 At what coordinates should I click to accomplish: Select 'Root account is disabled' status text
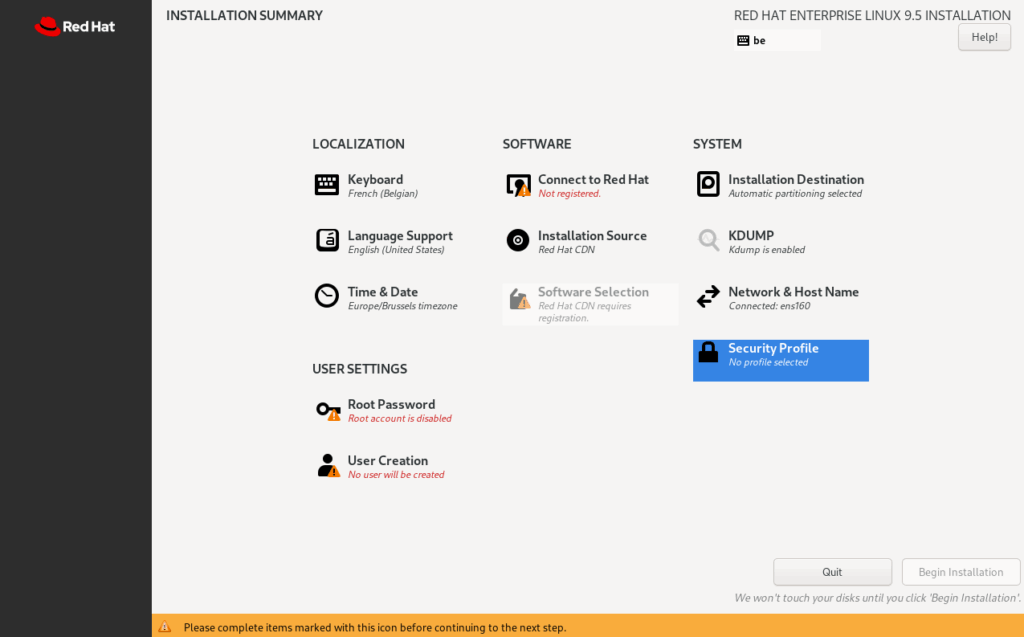399,419
